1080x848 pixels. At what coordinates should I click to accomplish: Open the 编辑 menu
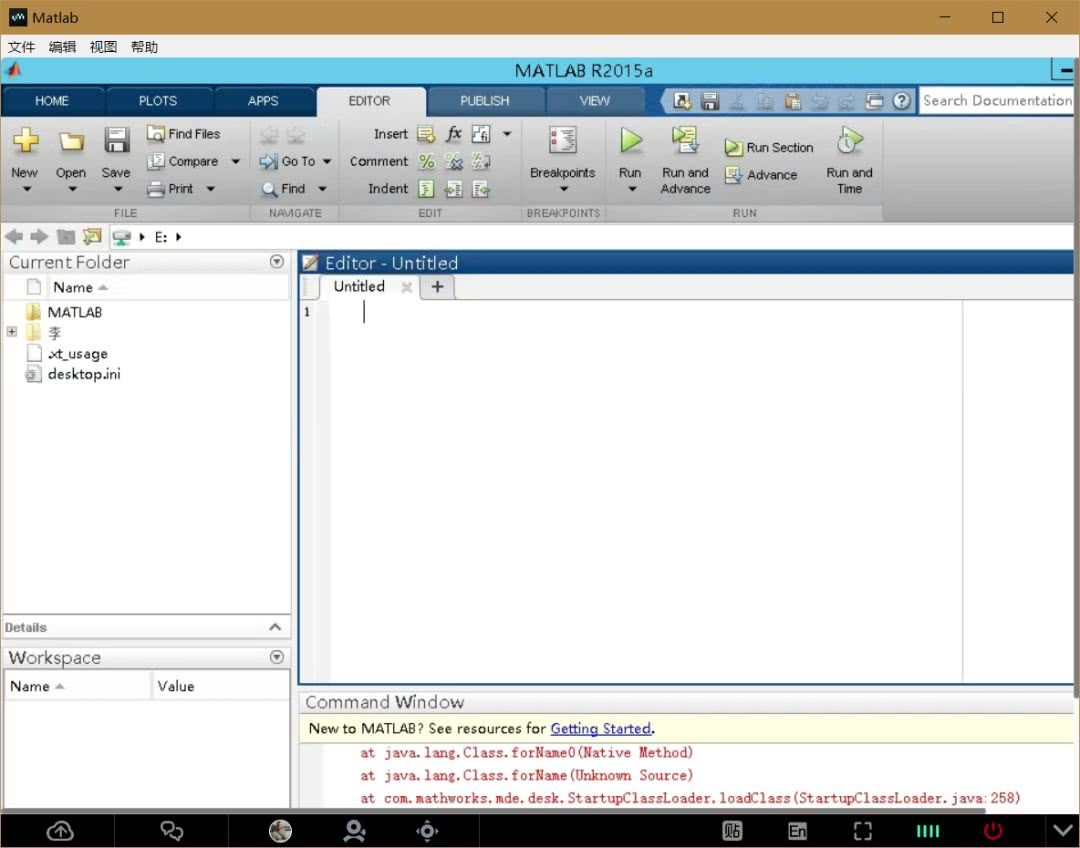click(63, 47)
